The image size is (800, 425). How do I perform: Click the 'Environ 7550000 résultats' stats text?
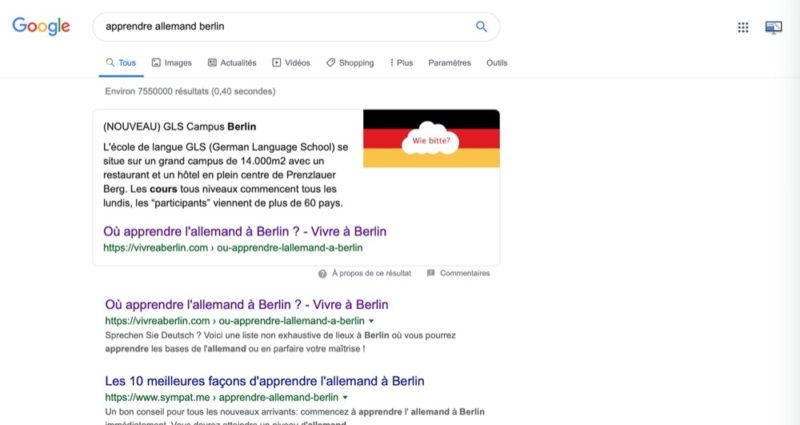[x=190, y=91]
